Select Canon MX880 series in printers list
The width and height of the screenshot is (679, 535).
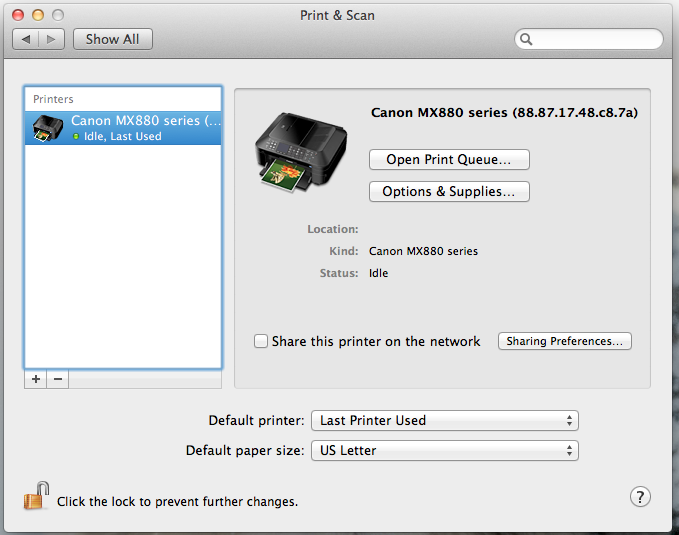[x=123, y=128]
